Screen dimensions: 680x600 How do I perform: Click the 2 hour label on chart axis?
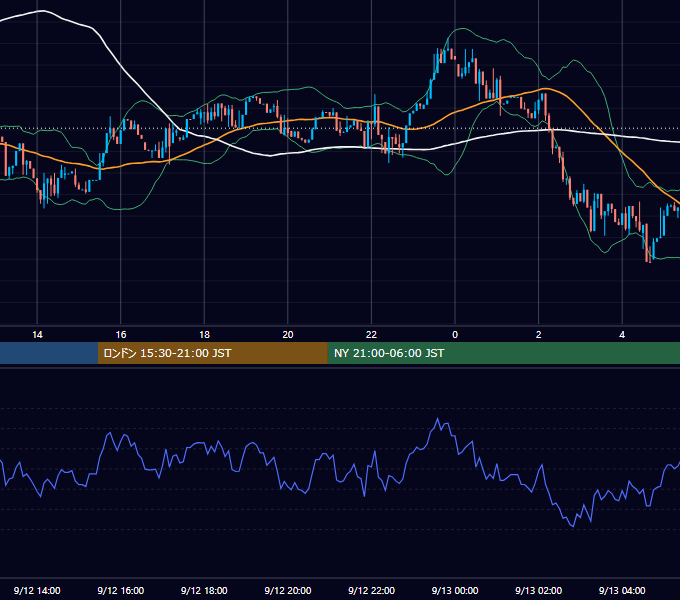point(539,335)
